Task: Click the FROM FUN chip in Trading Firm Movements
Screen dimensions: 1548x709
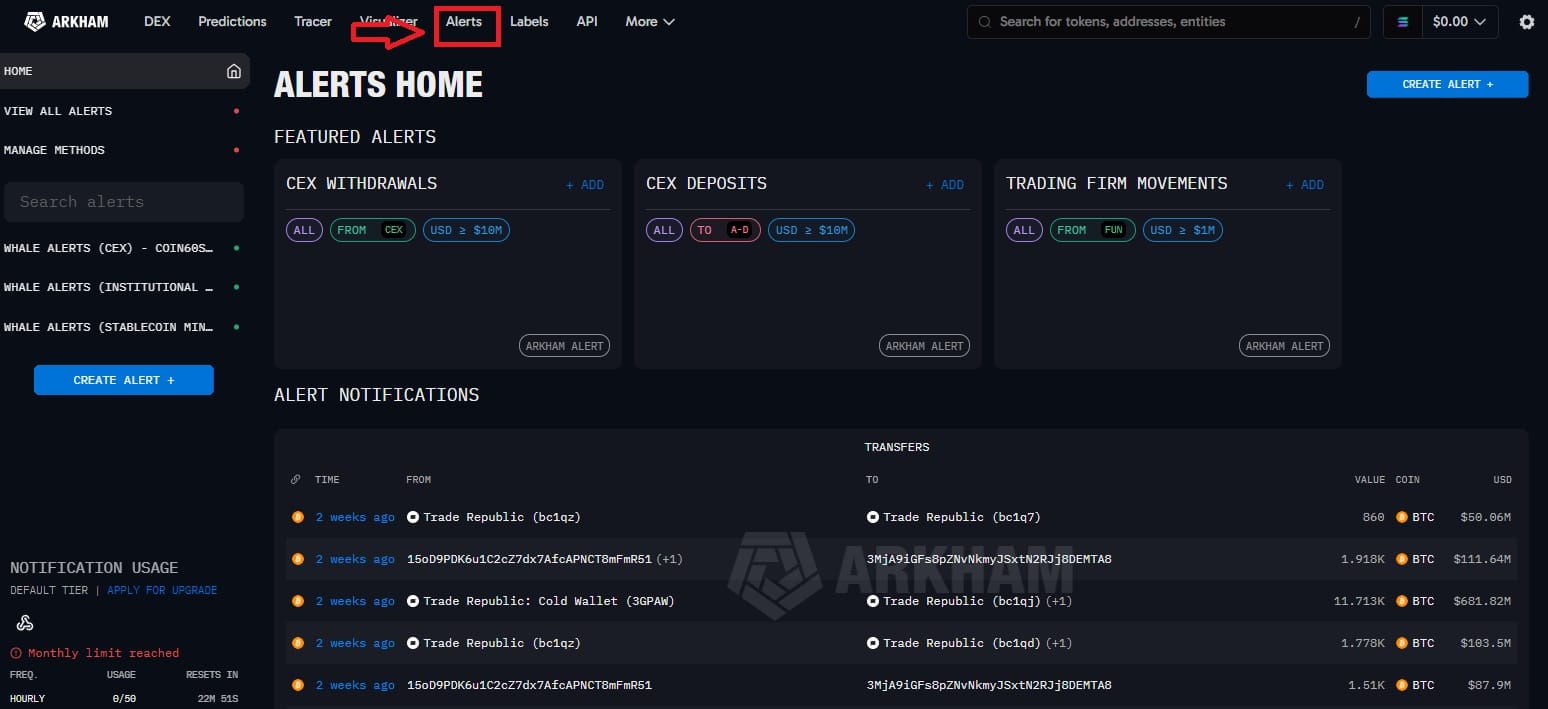Action: [x=1093, y=230]
